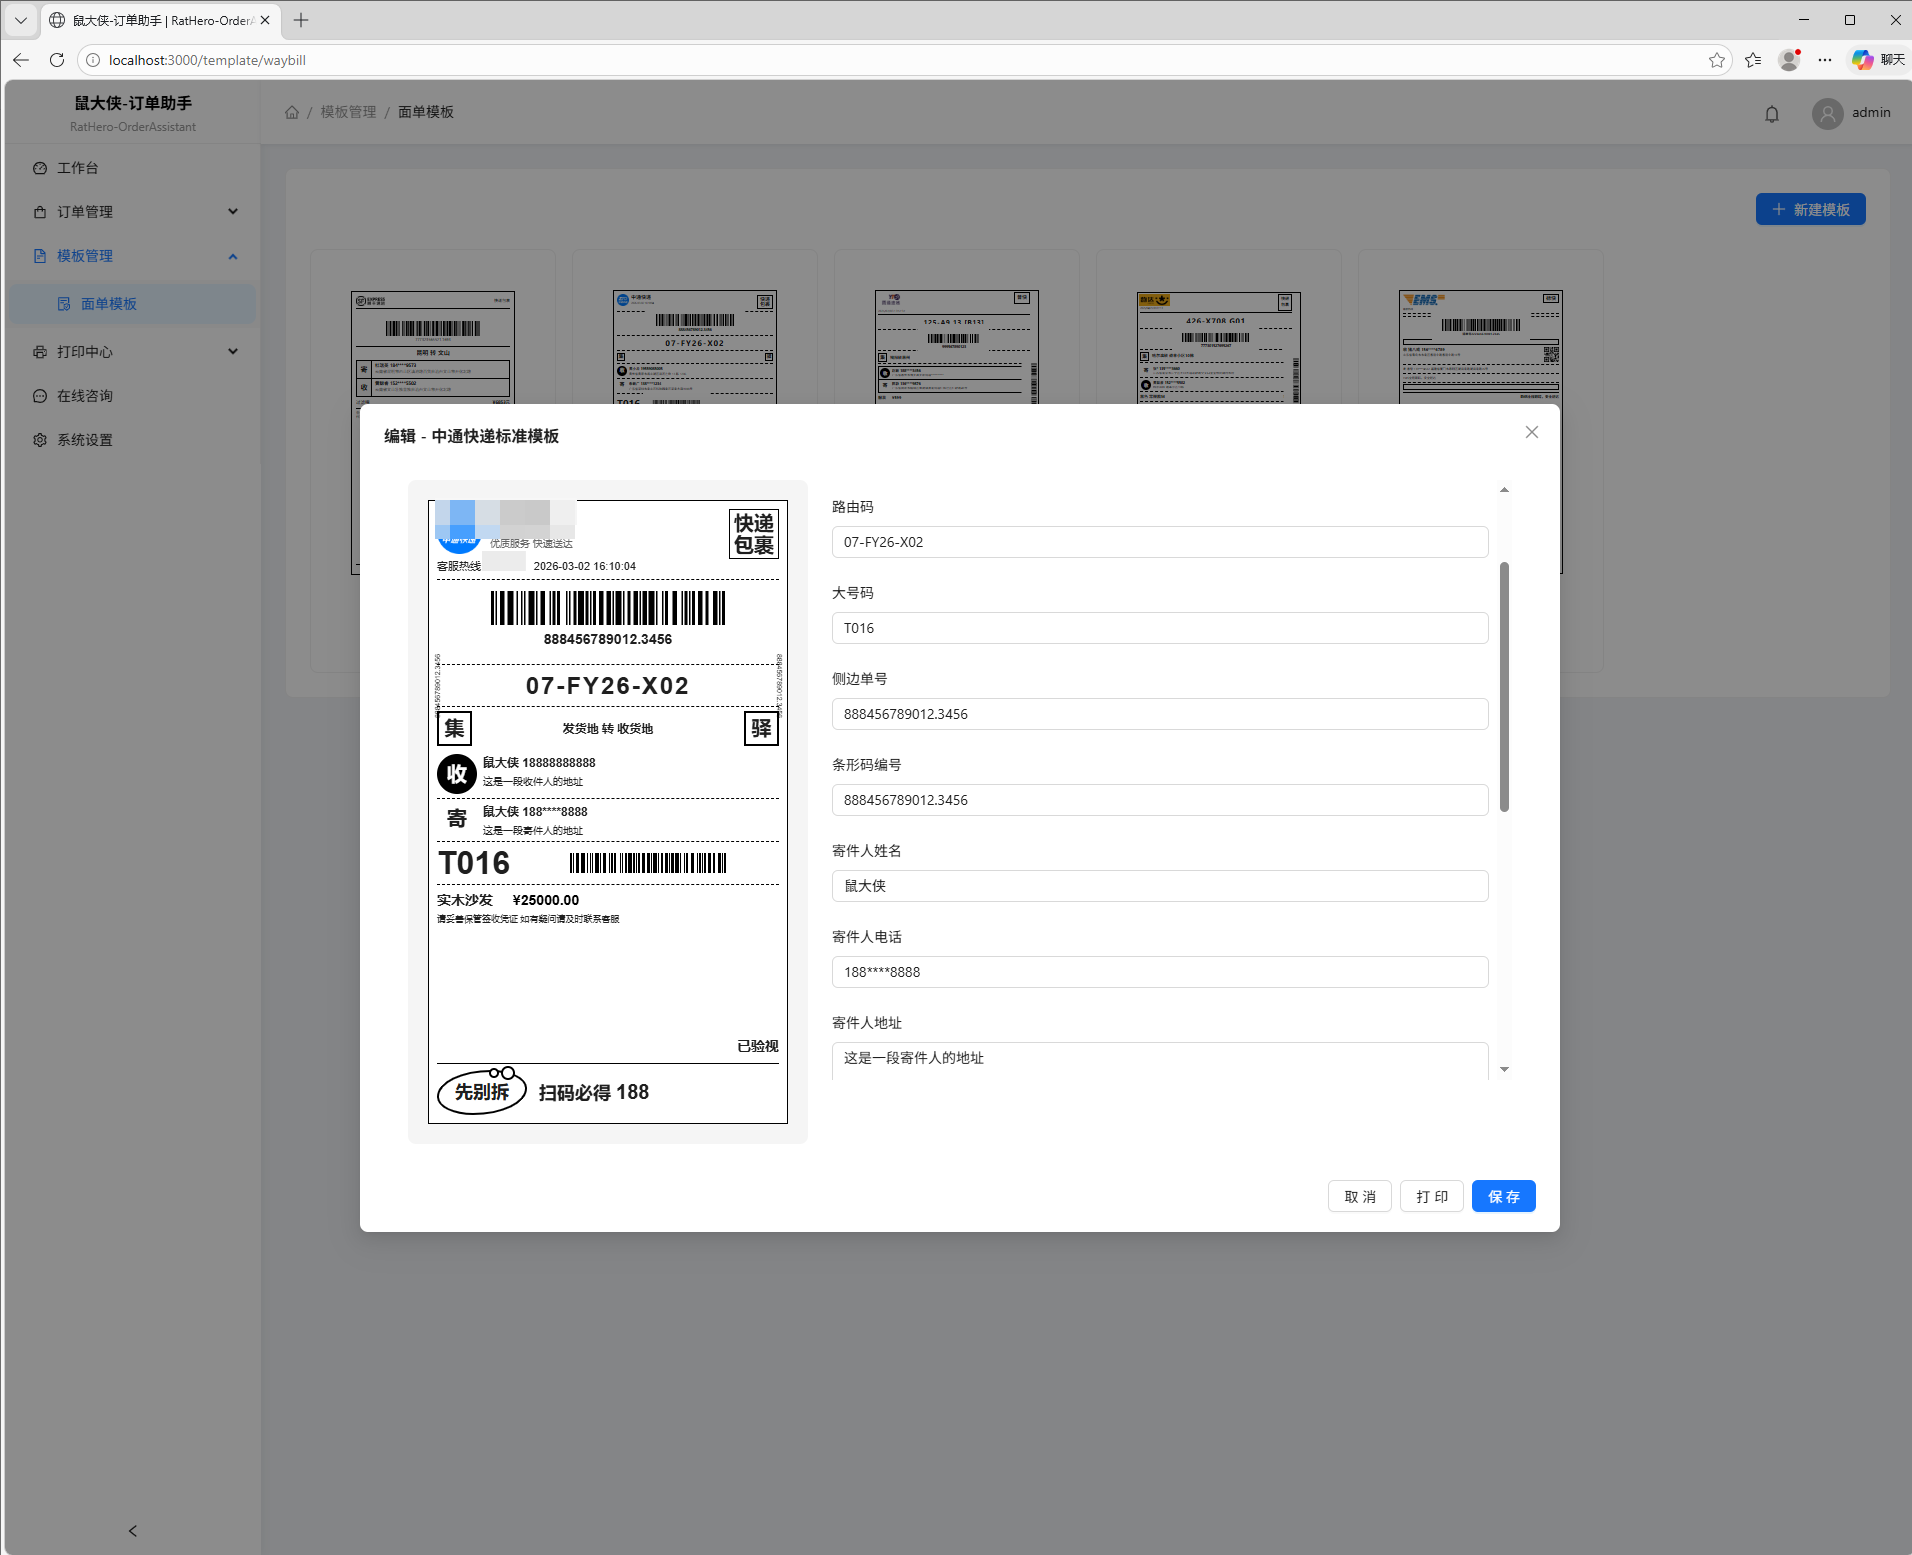Open the 工作台 menu item

(x=78, y=168)
